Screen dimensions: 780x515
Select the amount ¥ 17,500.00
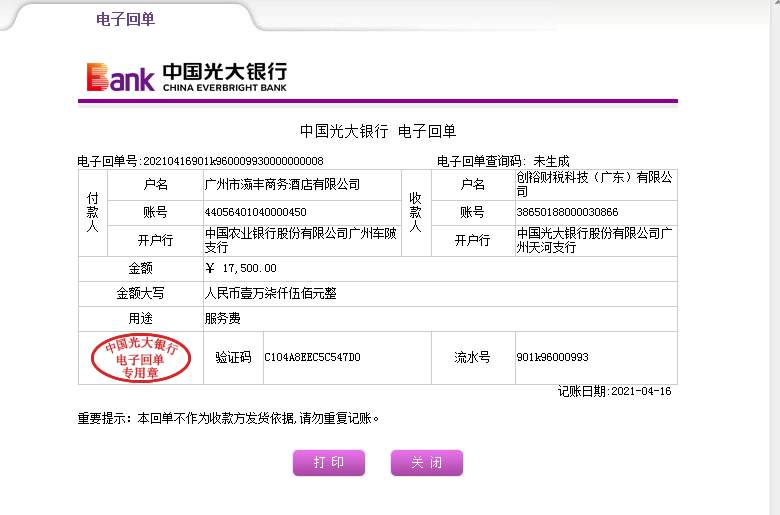(x=241, y=269)
